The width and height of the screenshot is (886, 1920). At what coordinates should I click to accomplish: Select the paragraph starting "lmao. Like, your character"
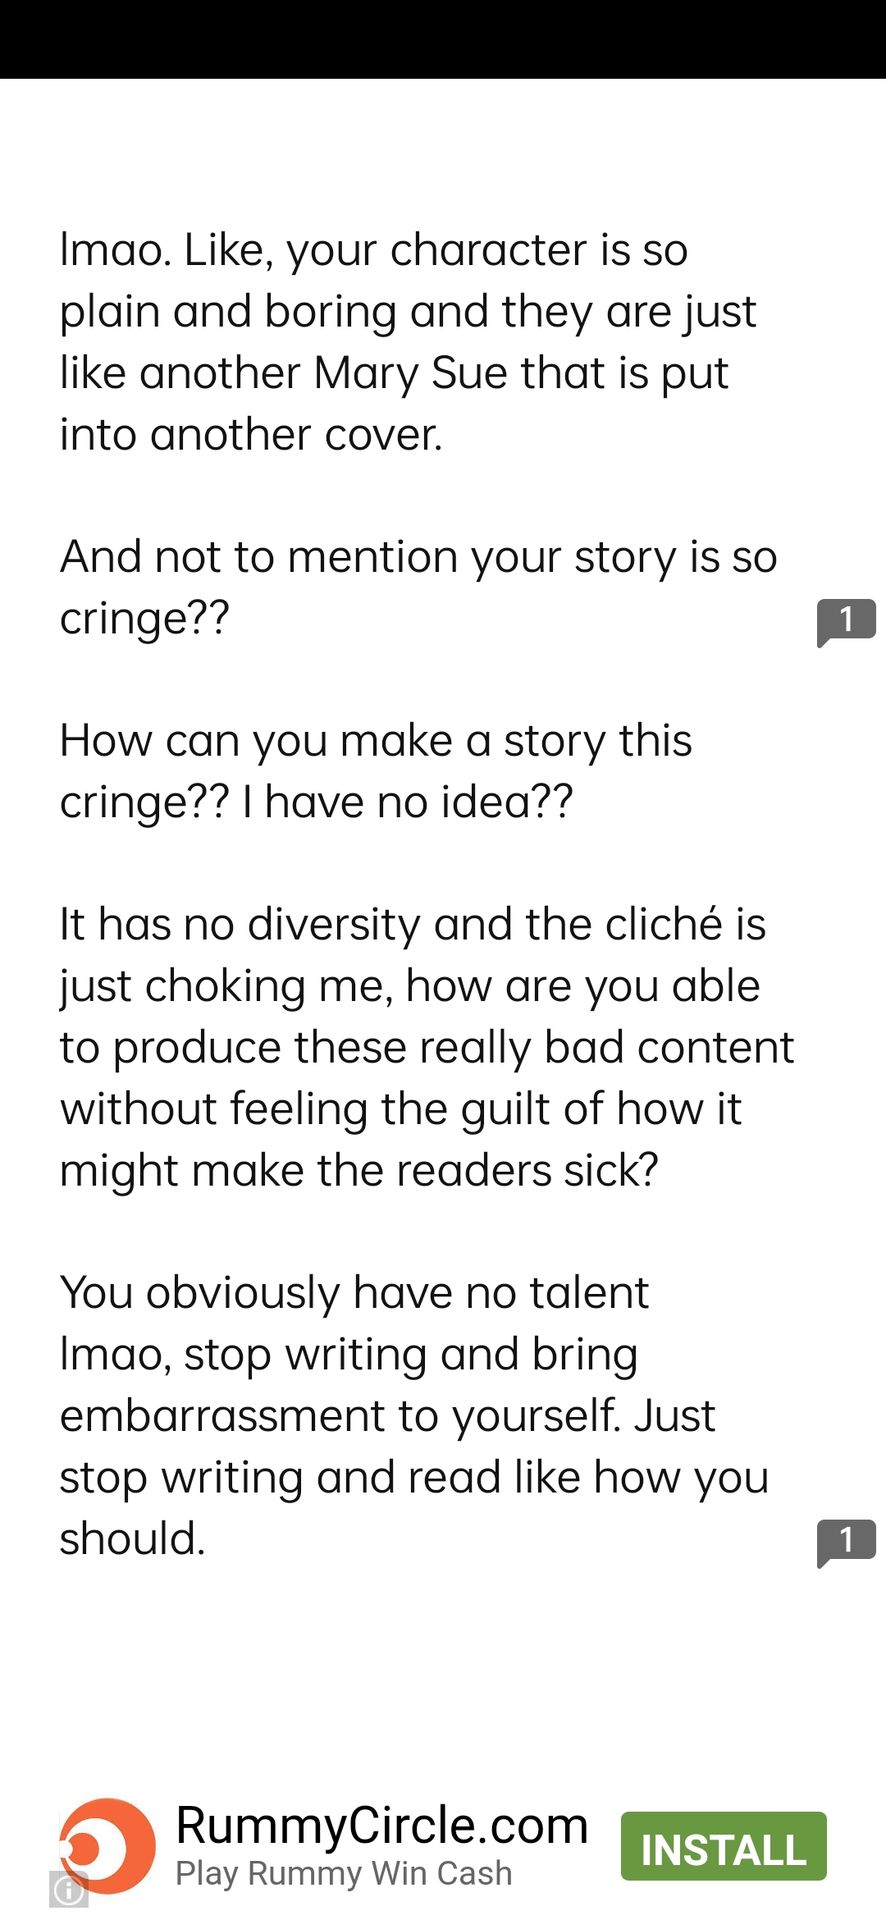pos(408,342)
